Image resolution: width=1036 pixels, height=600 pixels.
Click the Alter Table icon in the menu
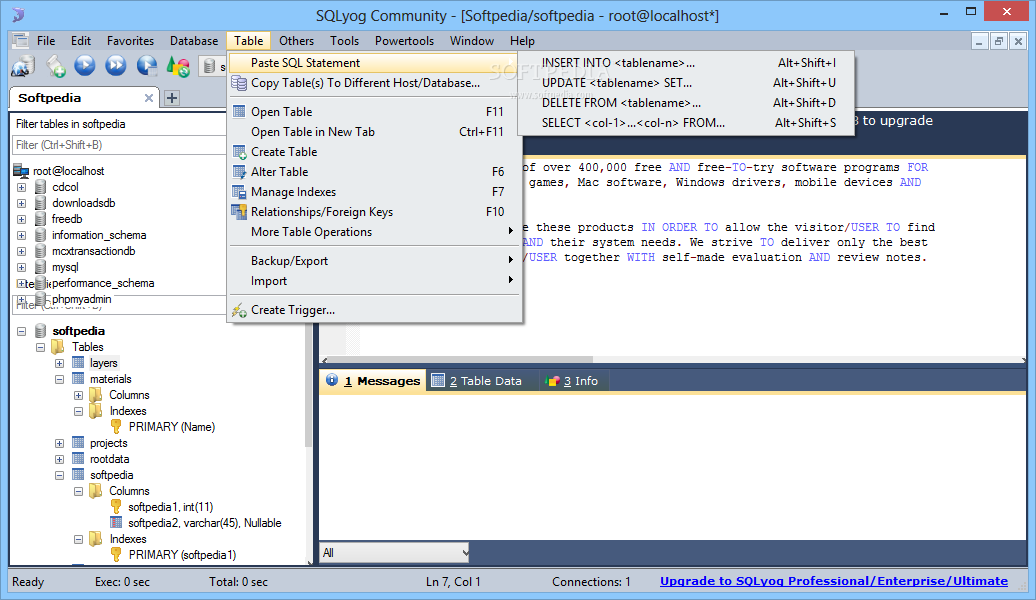pos(239,172)
